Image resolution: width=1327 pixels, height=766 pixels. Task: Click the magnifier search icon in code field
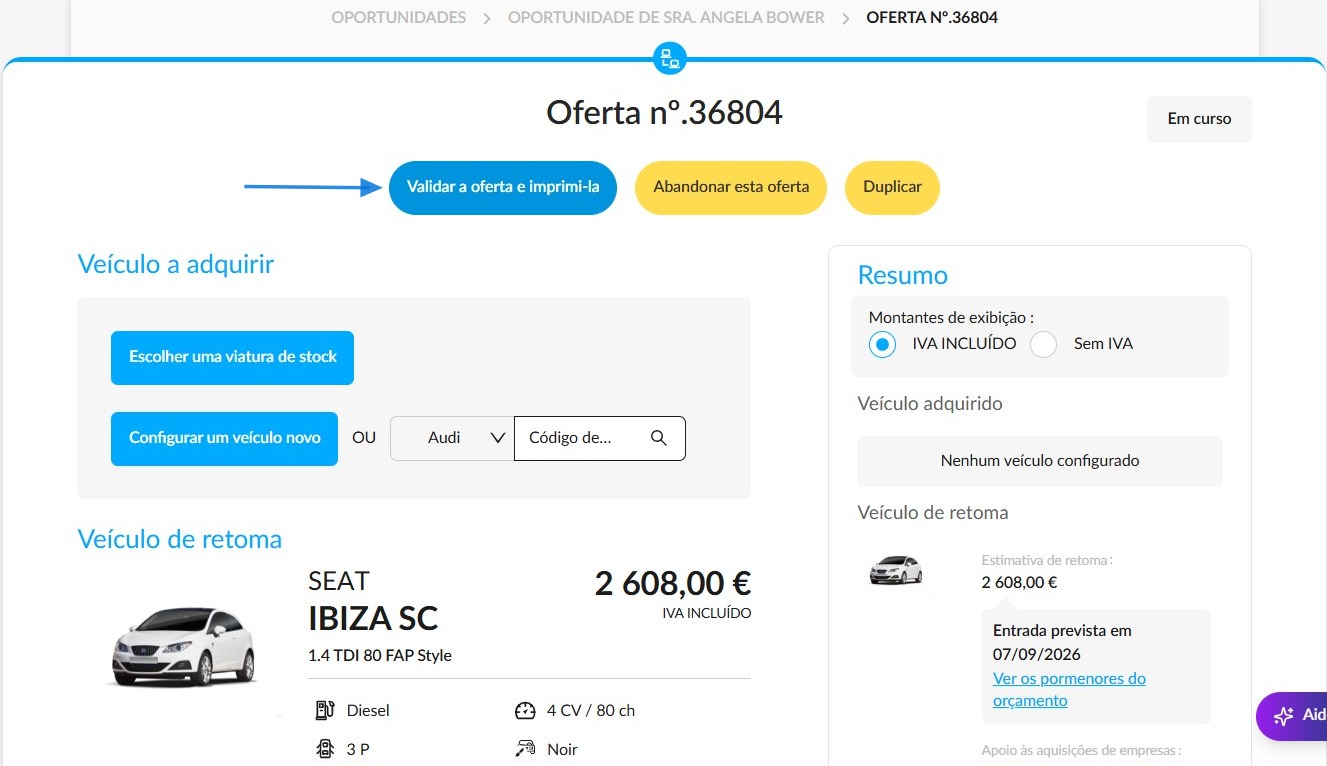pos(658,438)
